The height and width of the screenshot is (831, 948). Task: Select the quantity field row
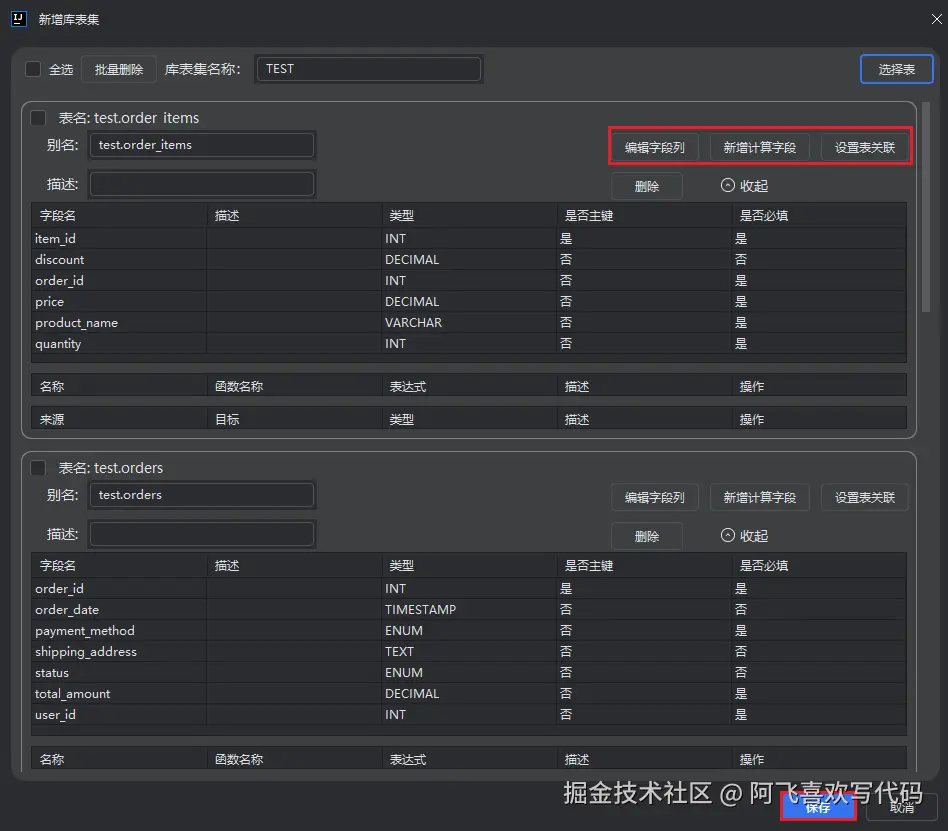click(x=469, y=344)
